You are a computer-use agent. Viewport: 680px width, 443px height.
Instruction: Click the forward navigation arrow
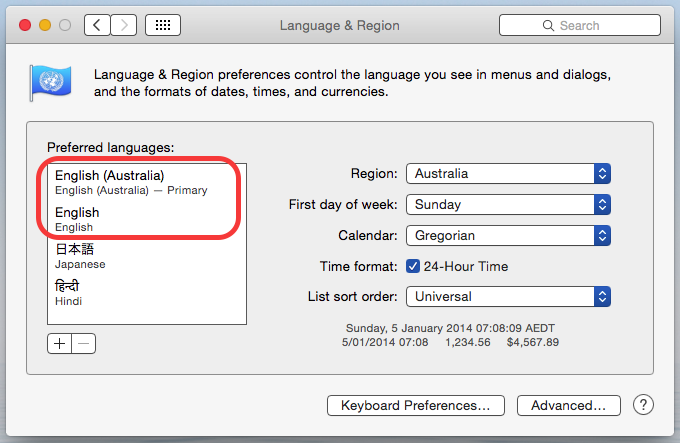click(124, 25)
